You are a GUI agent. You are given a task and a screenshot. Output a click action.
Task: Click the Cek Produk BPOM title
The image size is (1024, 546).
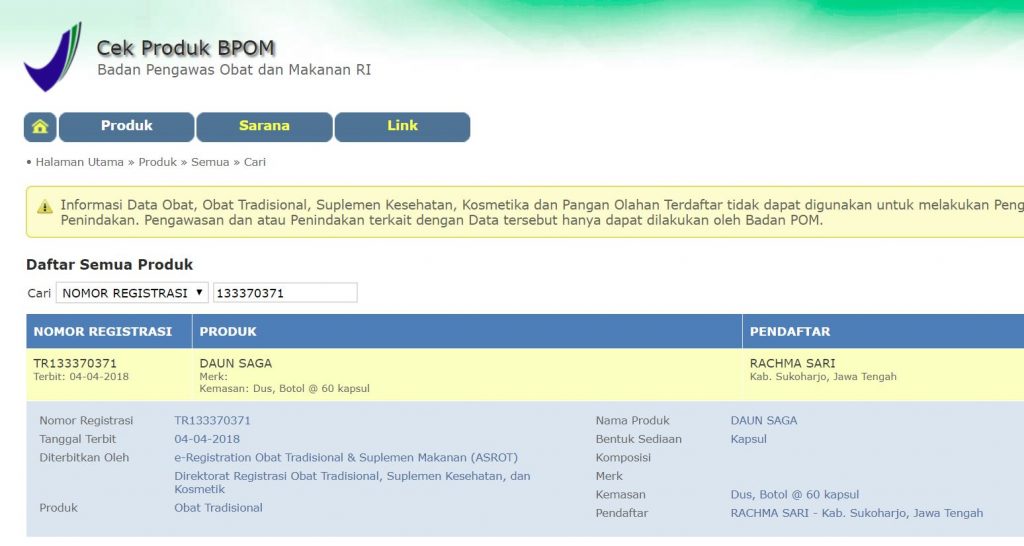(x=185, y=48)
